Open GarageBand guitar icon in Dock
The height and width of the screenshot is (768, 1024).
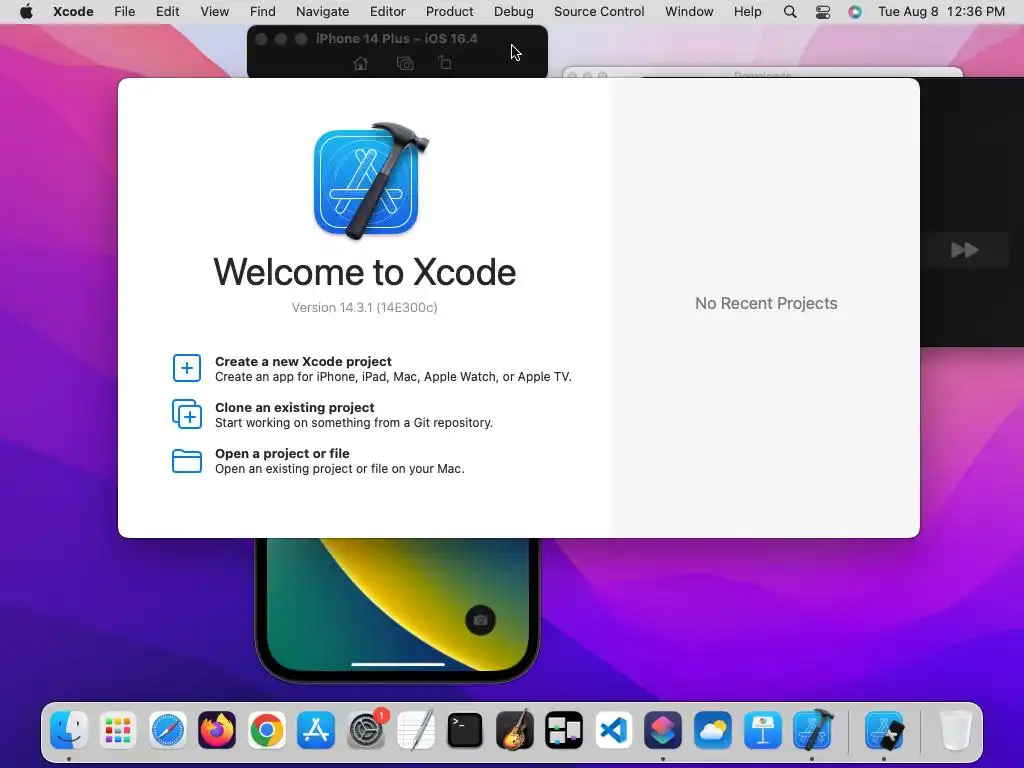pyautogui.click(x=515, y=729)
